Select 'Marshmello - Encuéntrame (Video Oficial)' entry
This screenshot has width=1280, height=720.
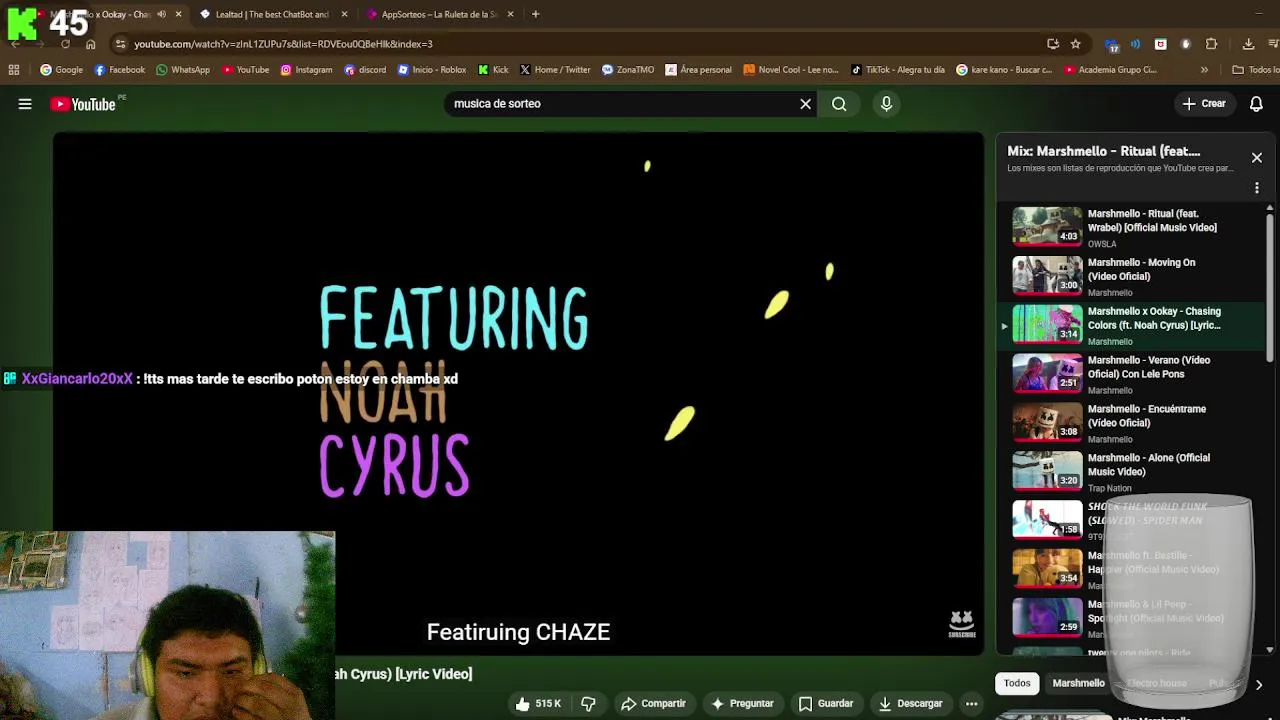(1147, 416)
